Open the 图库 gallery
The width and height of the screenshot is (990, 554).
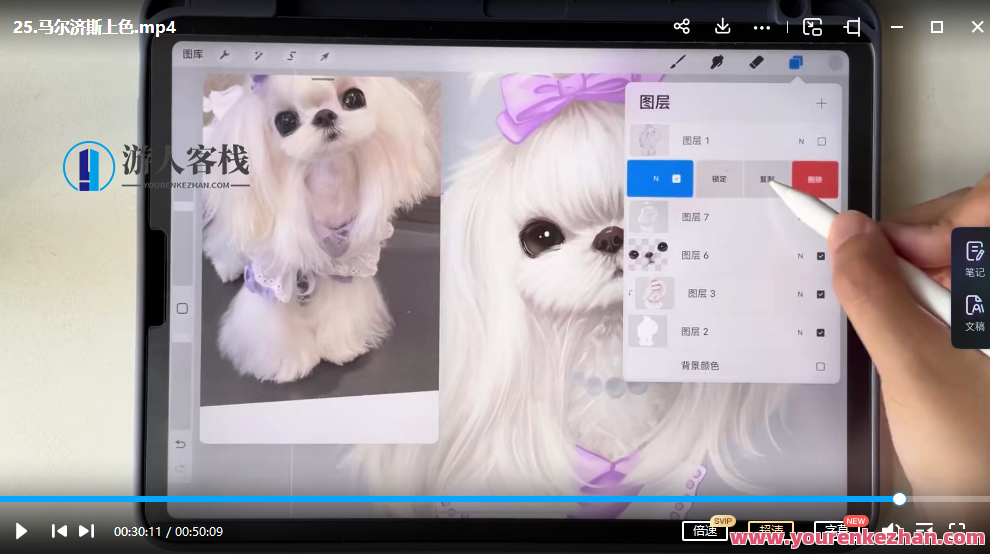coord(193,54)
